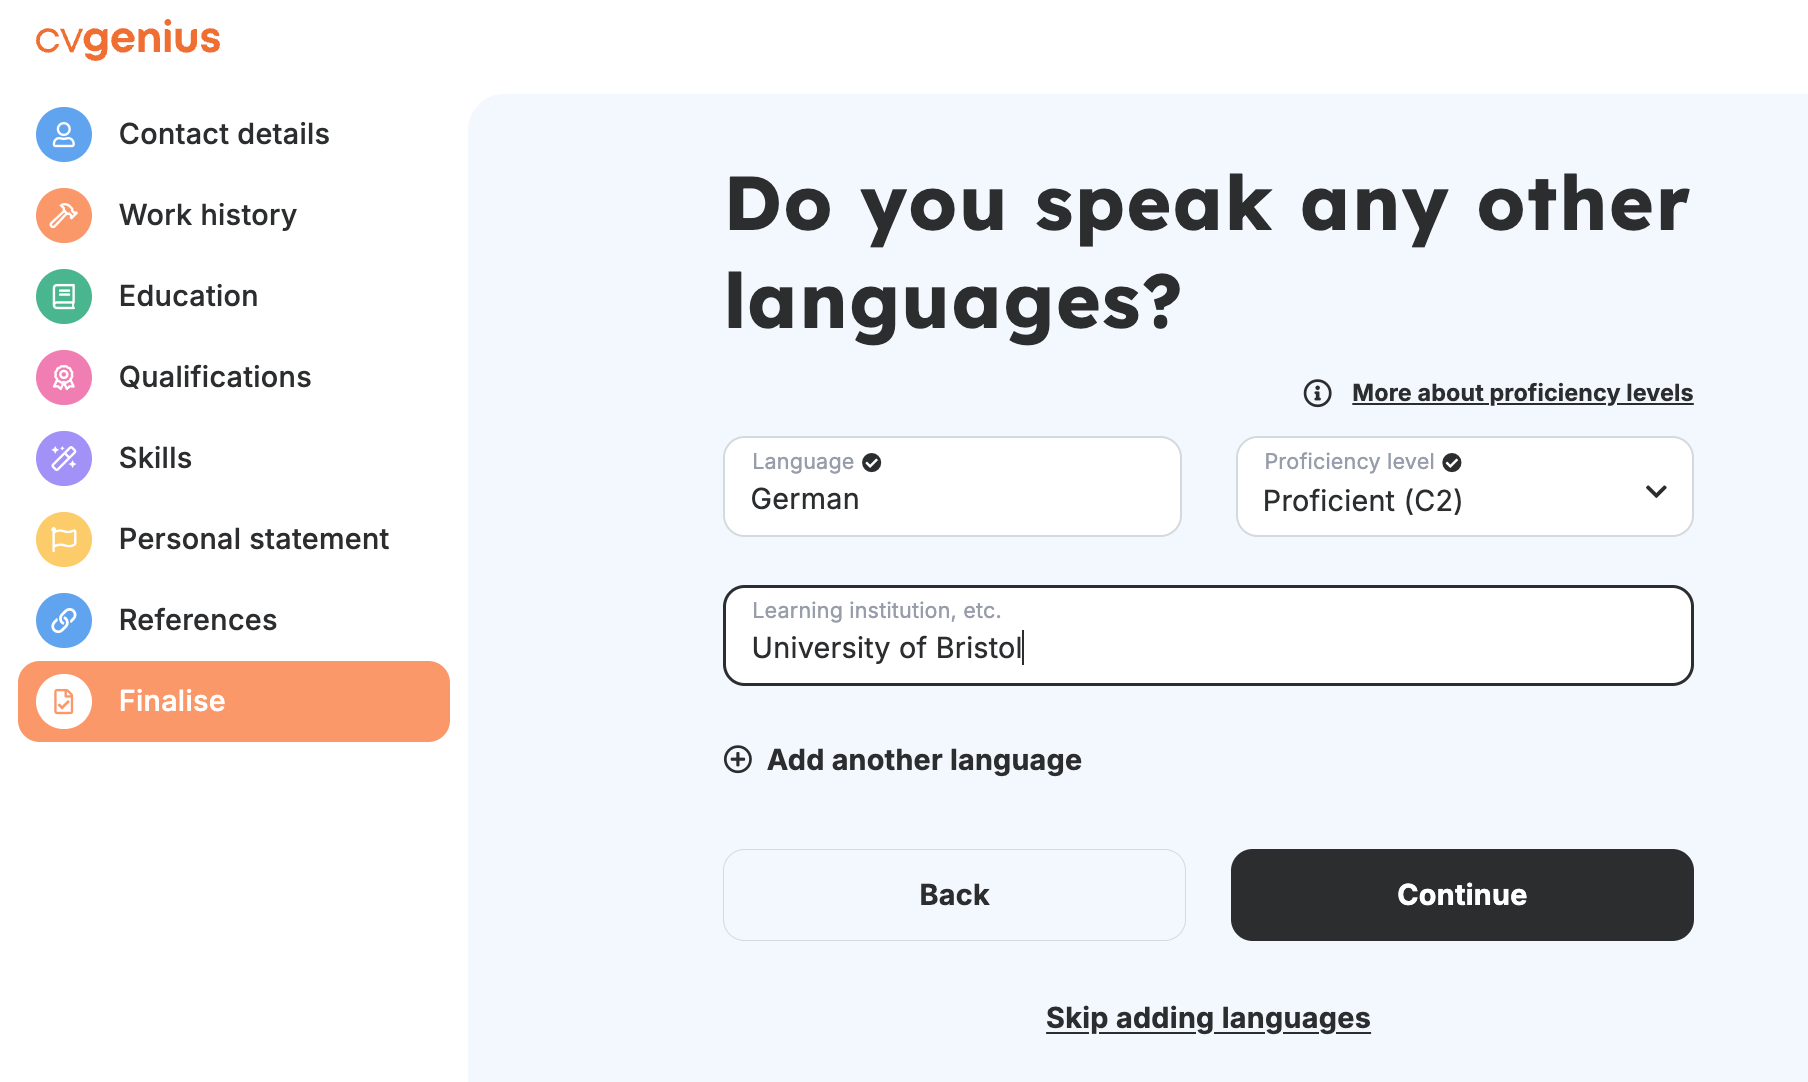Select the Personal statement flag icon
The height and width of the screenshot is (1082, 1808).
(x=63, y=539)
